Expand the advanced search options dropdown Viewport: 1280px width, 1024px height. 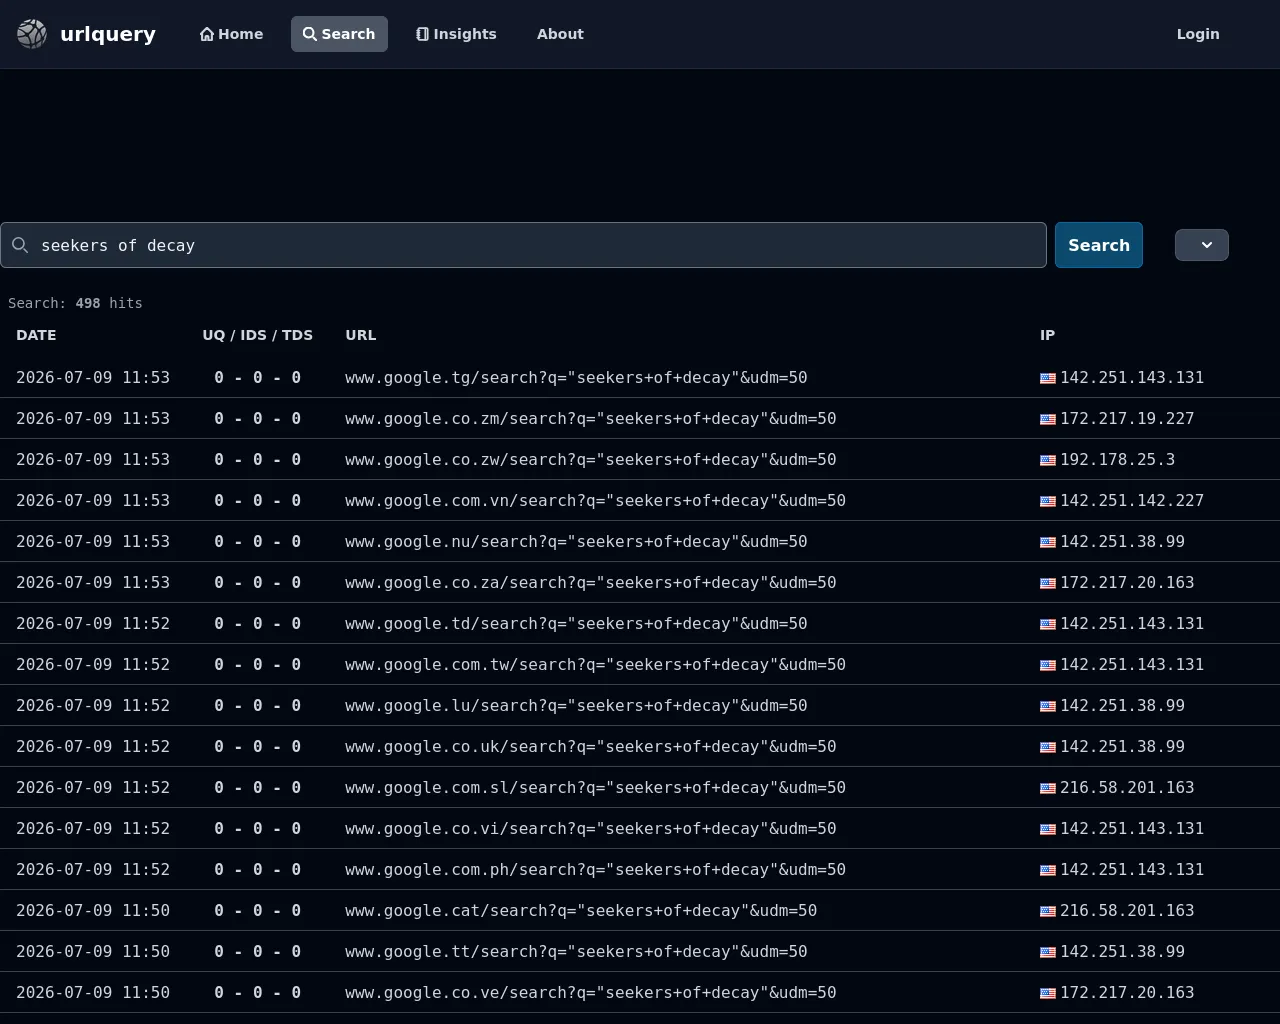tap(1202, 245)
